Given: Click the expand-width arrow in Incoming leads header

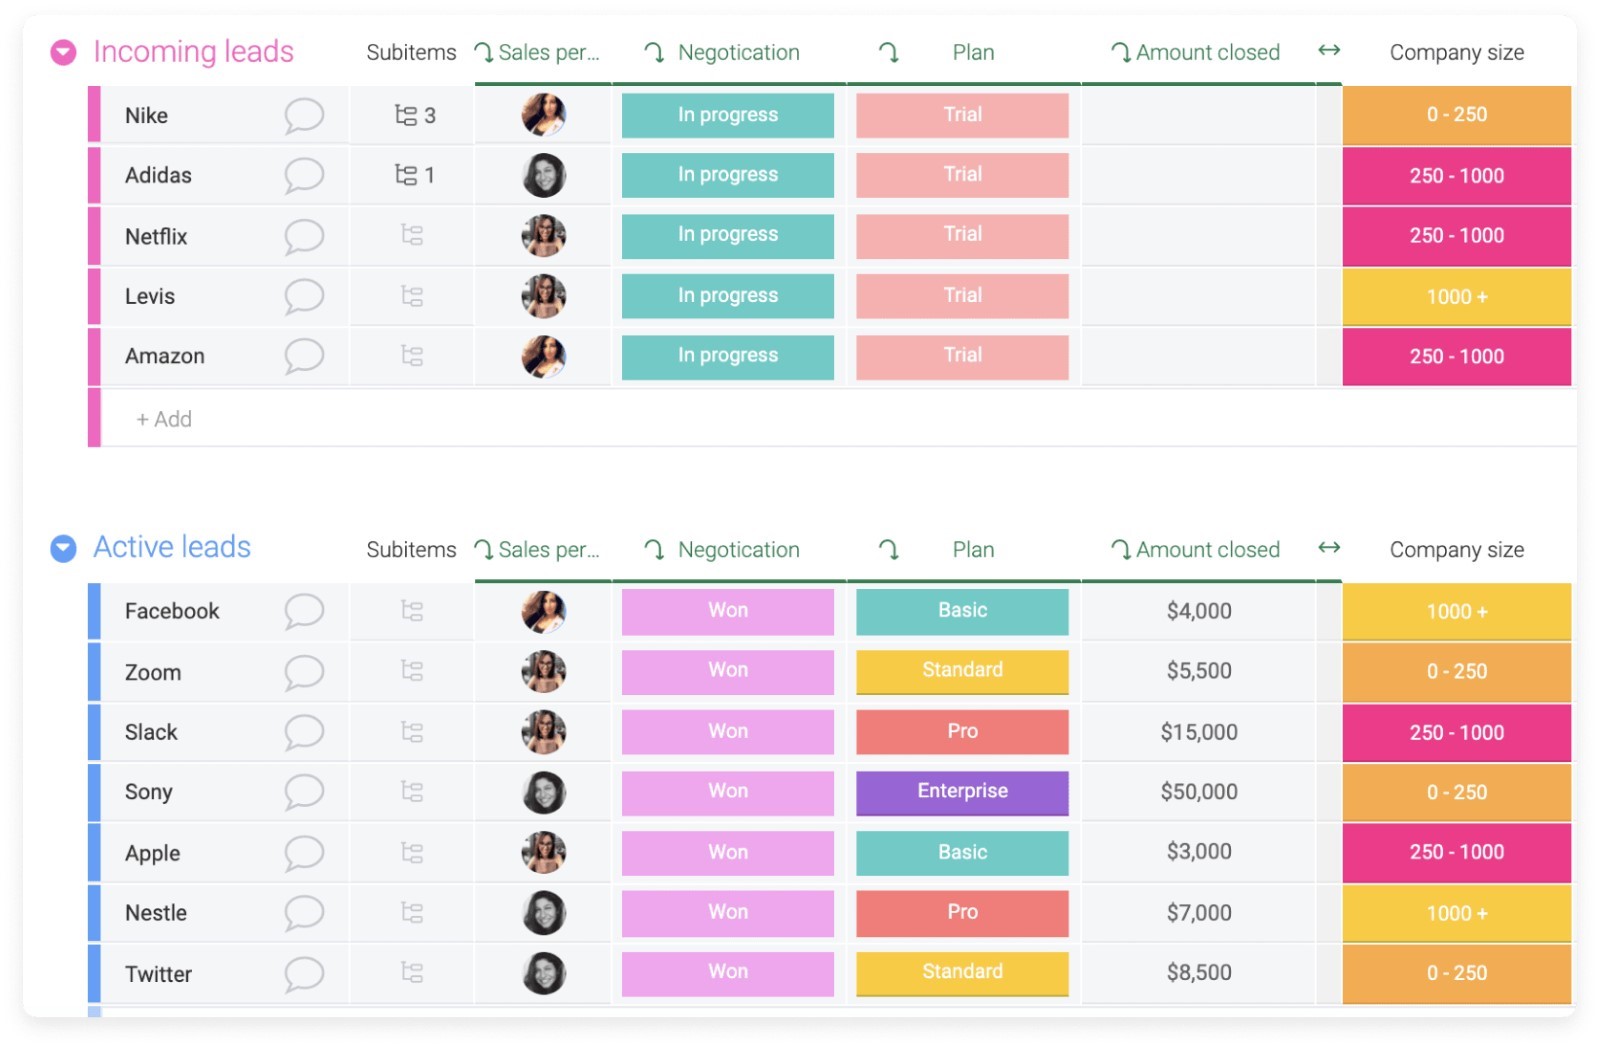Looking at the screenshot, I should pos(1329,50).
